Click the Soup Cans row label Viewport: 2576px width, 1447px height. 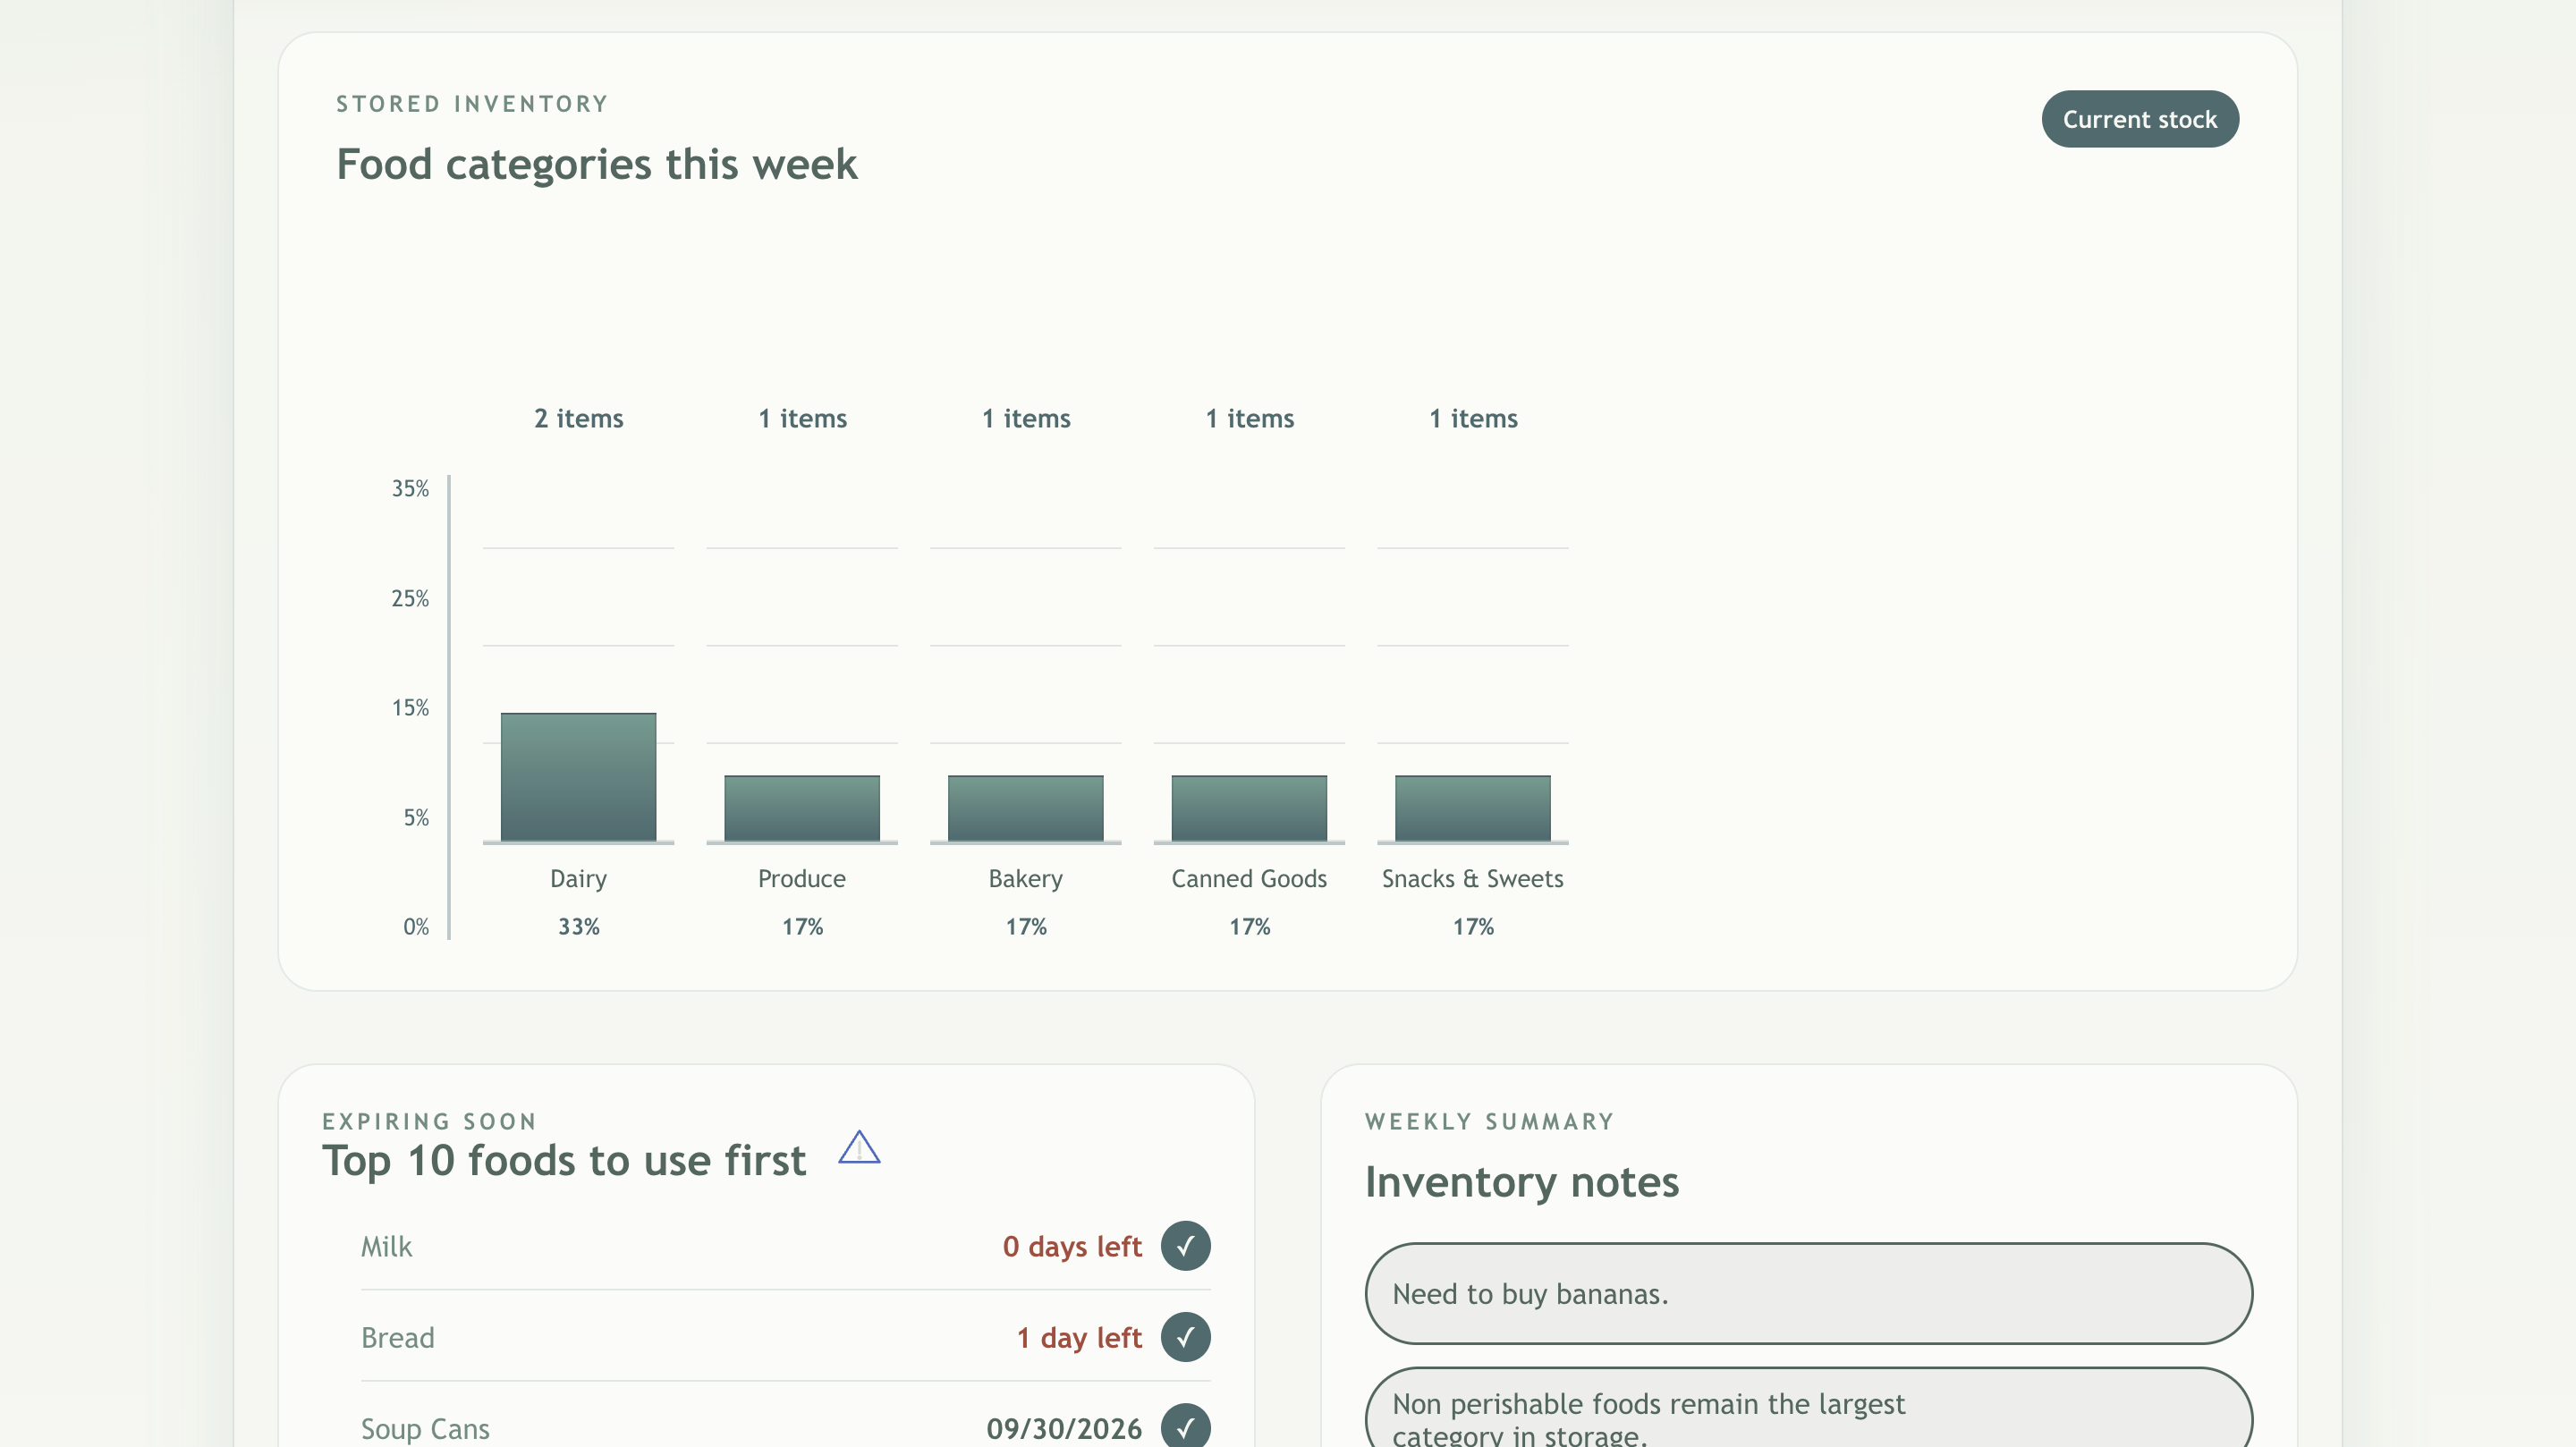tap(425, 1429)
